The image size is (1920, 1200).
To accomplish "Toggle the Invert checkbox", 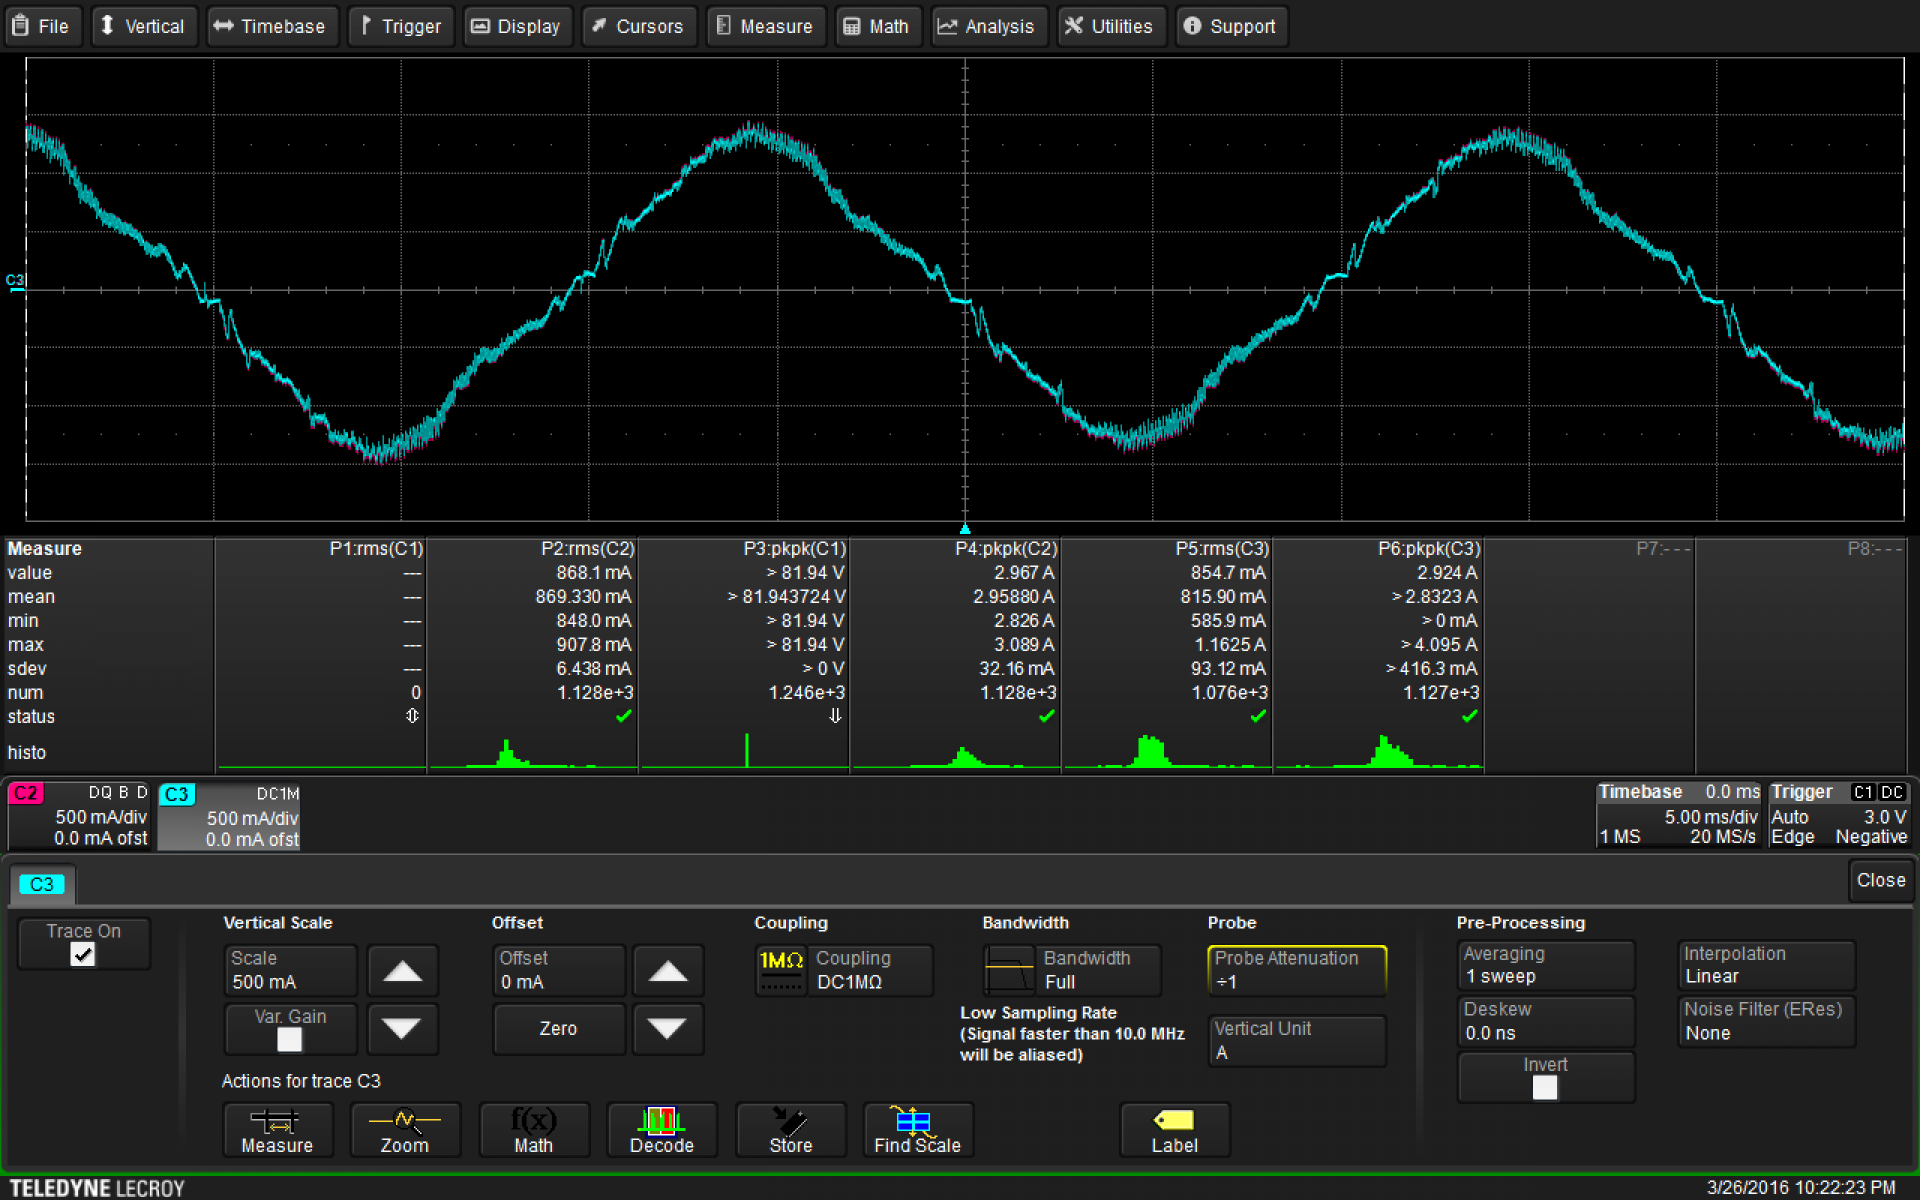I will click(1545, 1087).
